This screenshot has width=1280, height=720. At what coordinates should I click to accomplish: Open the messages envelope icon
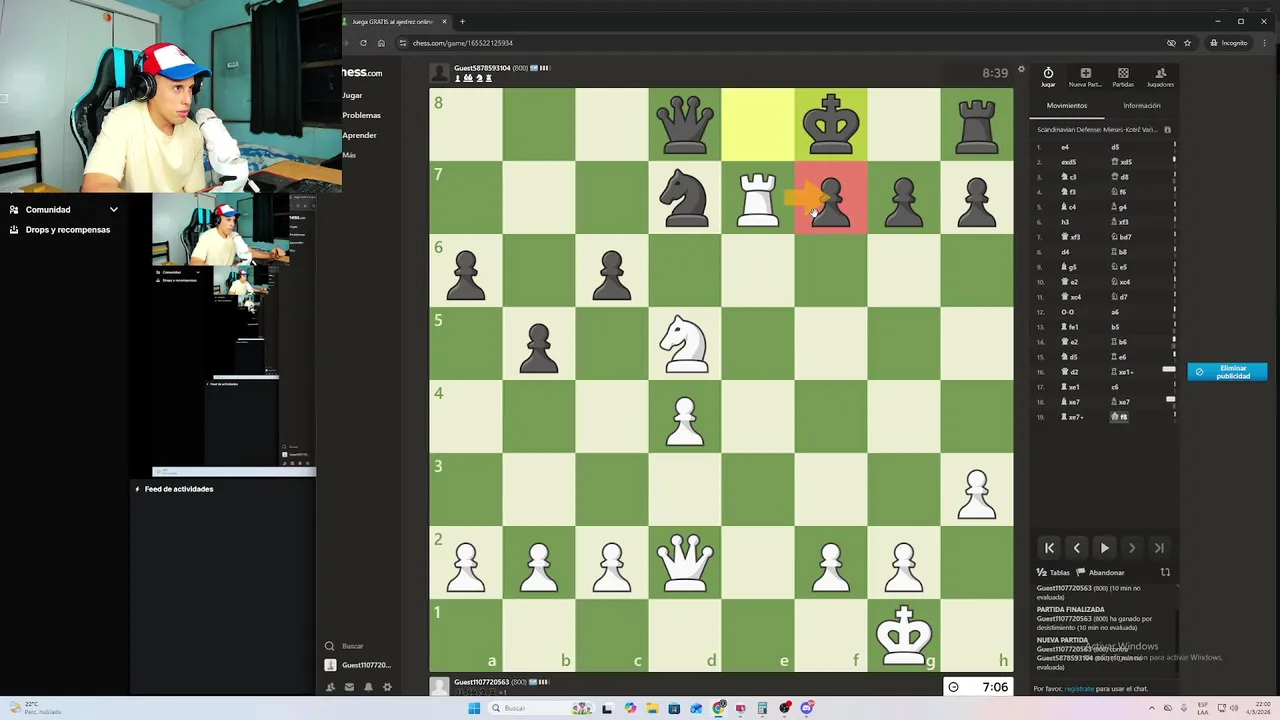click(349, 687)
